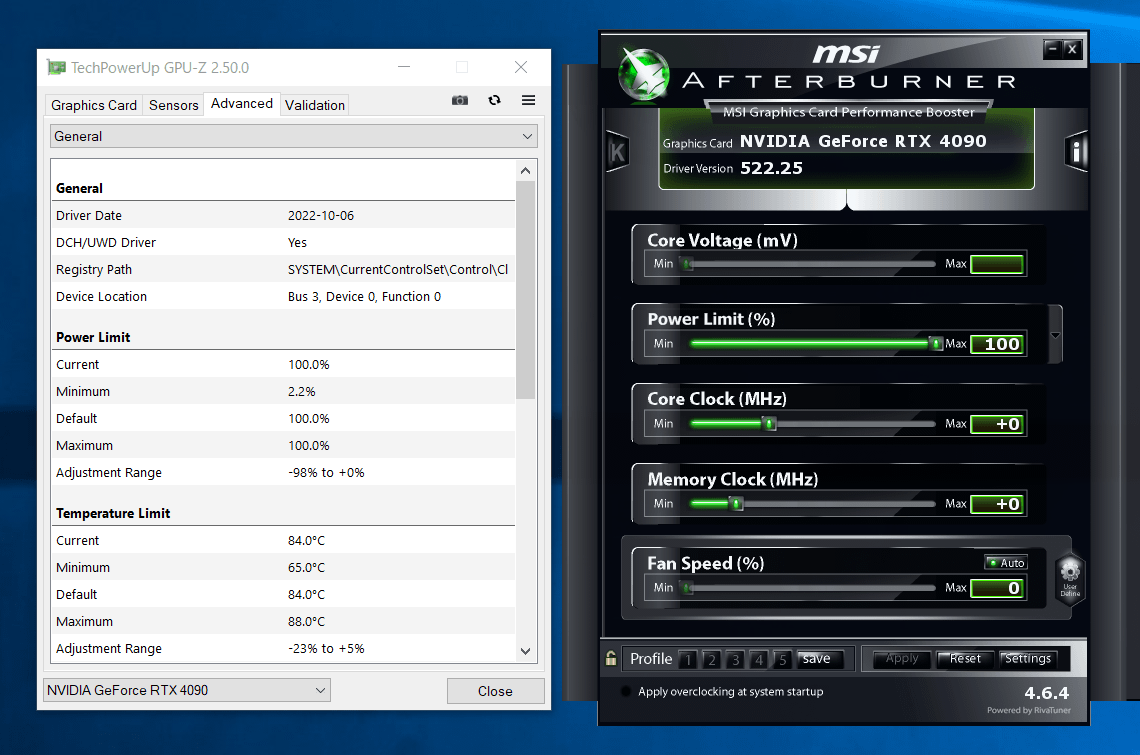The width and height of the screenshot is (1140, 755).
Task: Click the Core Voltage value field
Action: tap(997, 264)
